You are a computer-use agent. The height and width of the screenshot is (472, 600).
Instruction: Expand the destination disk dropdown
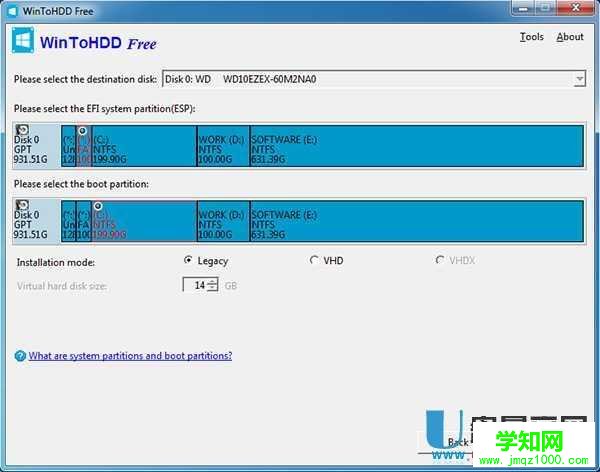point(579,79)
